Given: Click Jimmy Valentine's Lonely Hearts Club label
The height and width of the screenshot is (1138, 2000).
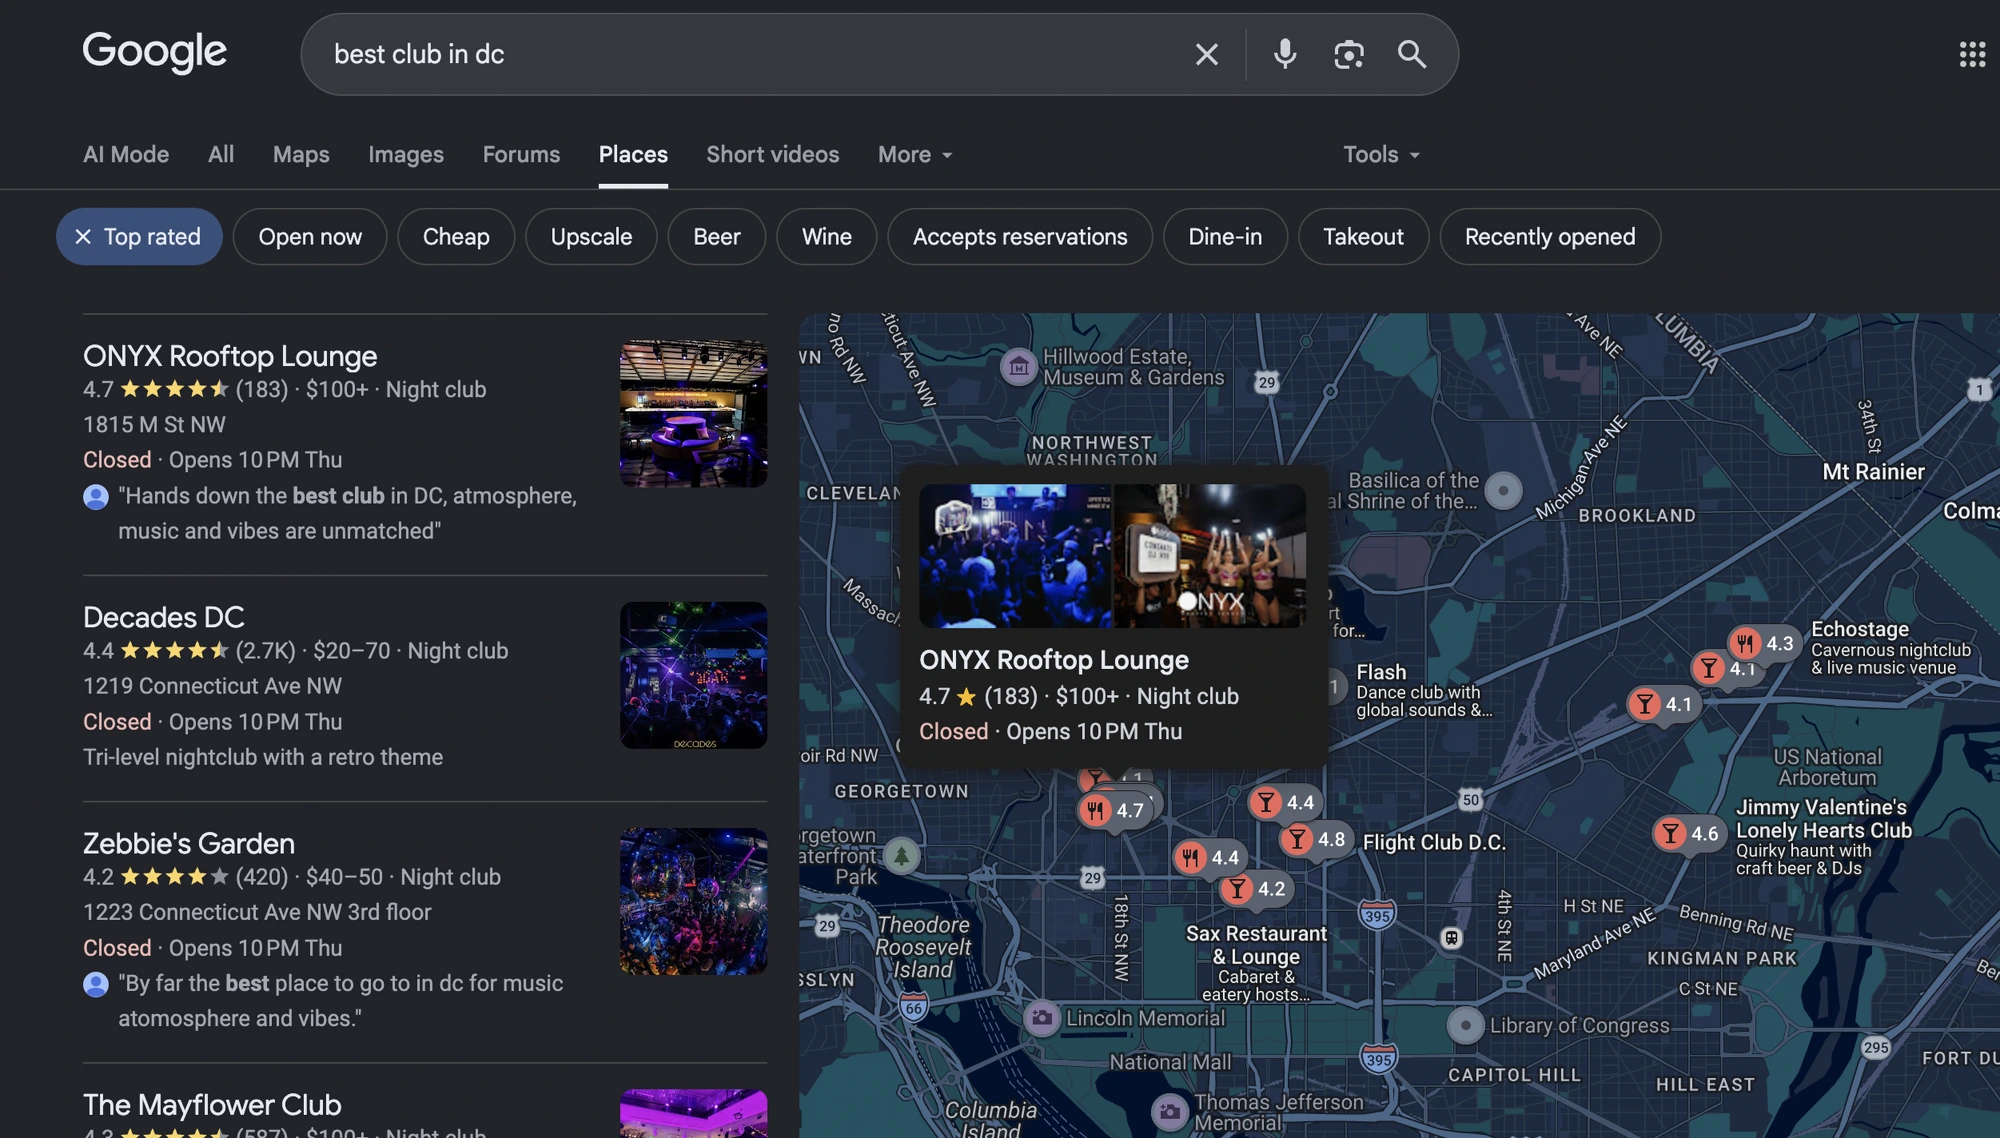Looking at the screenshot, I should pyautogui.click(x=1823, y=819).
